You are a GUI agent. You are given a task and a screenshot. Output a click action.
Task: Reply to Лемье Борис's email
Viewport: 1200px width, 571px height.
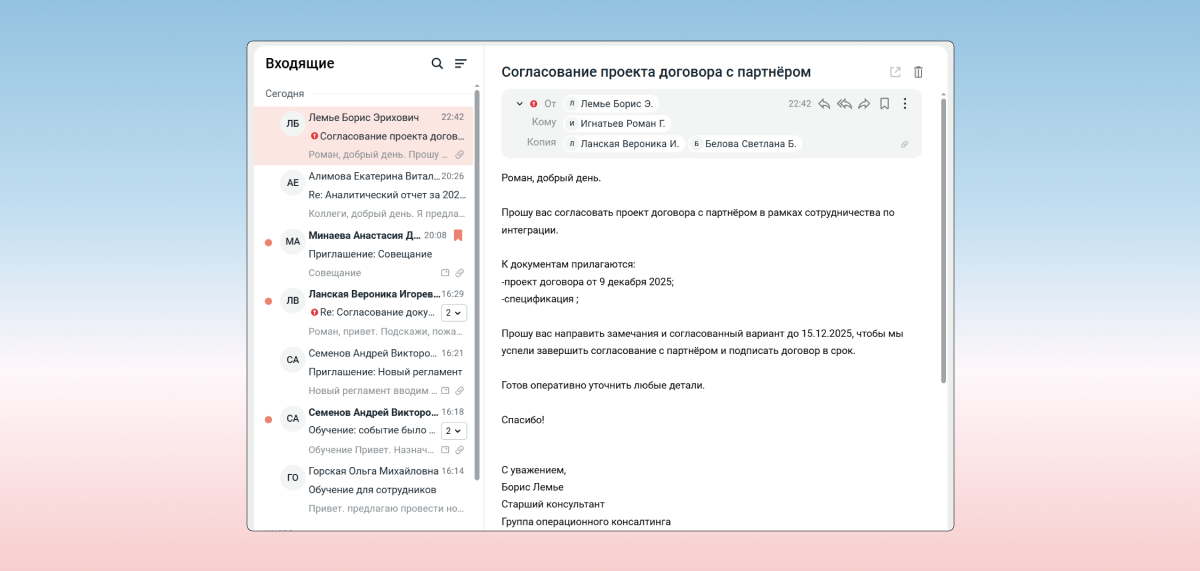[x=824, y=104]
